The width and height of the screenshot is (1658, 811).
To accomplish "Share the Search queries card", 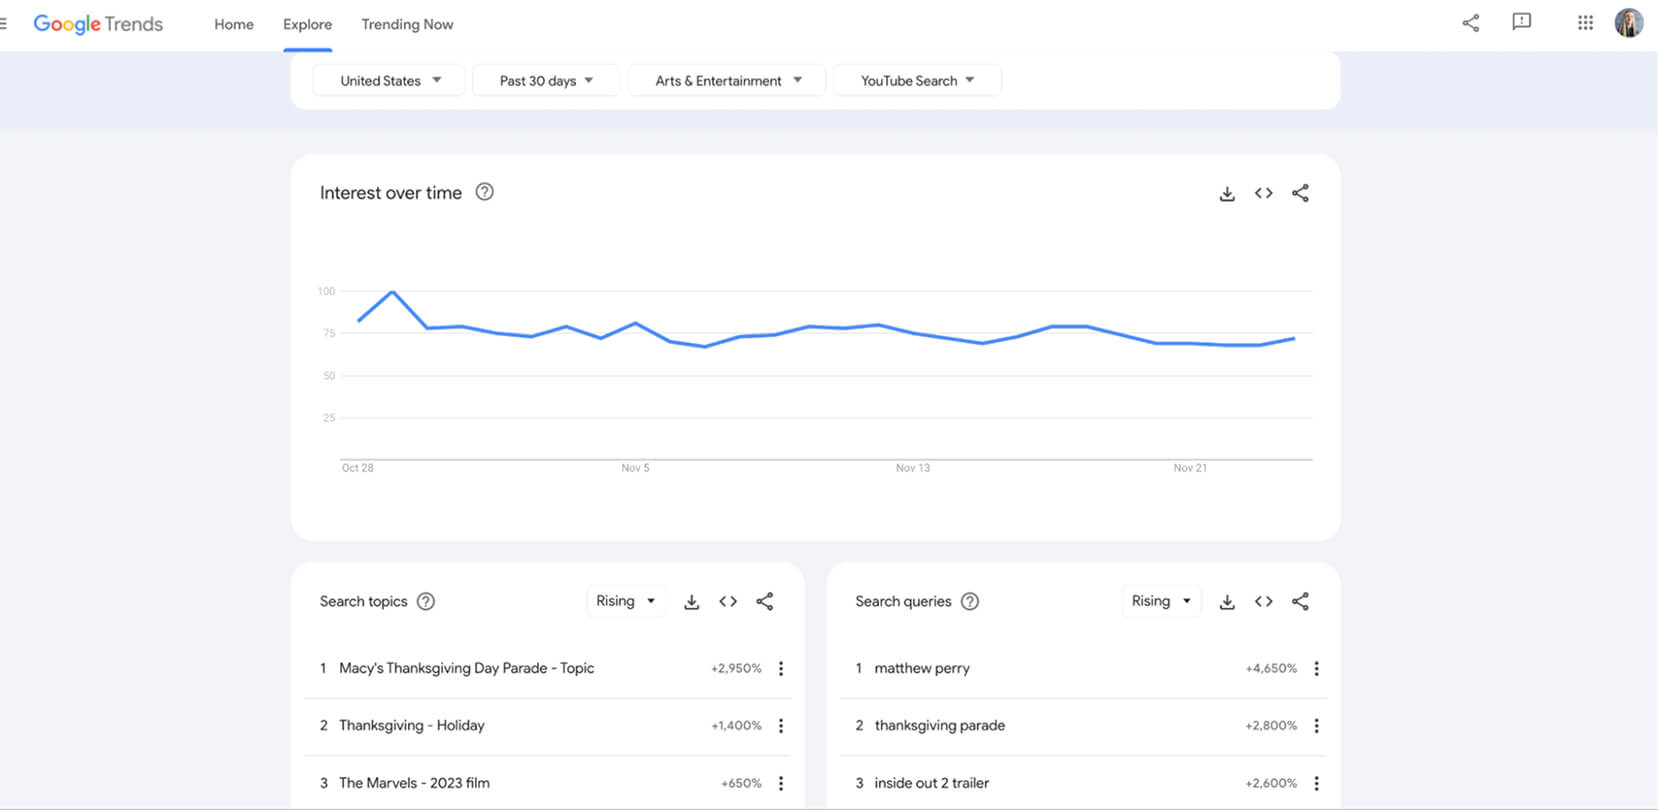I will (x=1300, y=601).
